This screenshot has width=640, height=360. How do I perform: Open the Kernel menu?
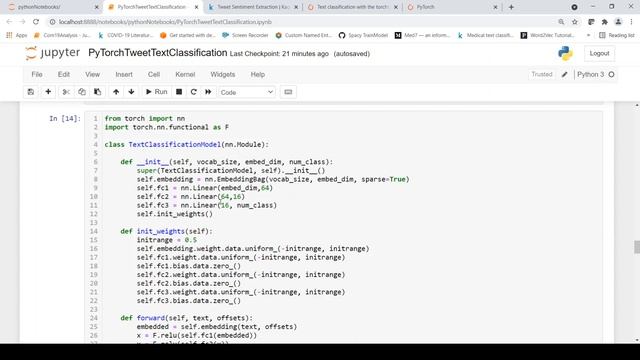coord(185,74)
